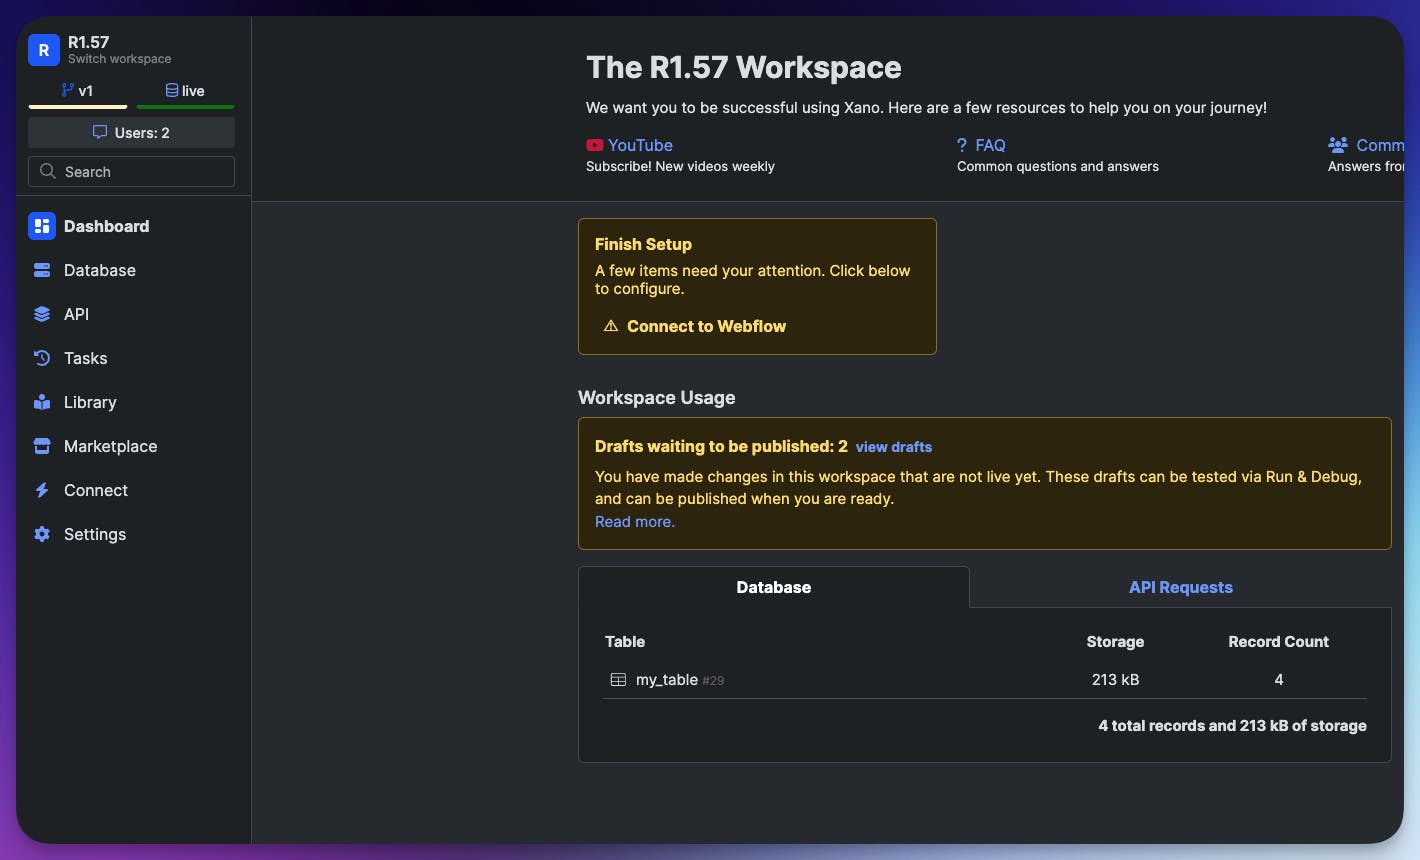Screen dimensions: 1420x860
Task: Click the Users: 2 button
Action: click(x=131, y=132)
